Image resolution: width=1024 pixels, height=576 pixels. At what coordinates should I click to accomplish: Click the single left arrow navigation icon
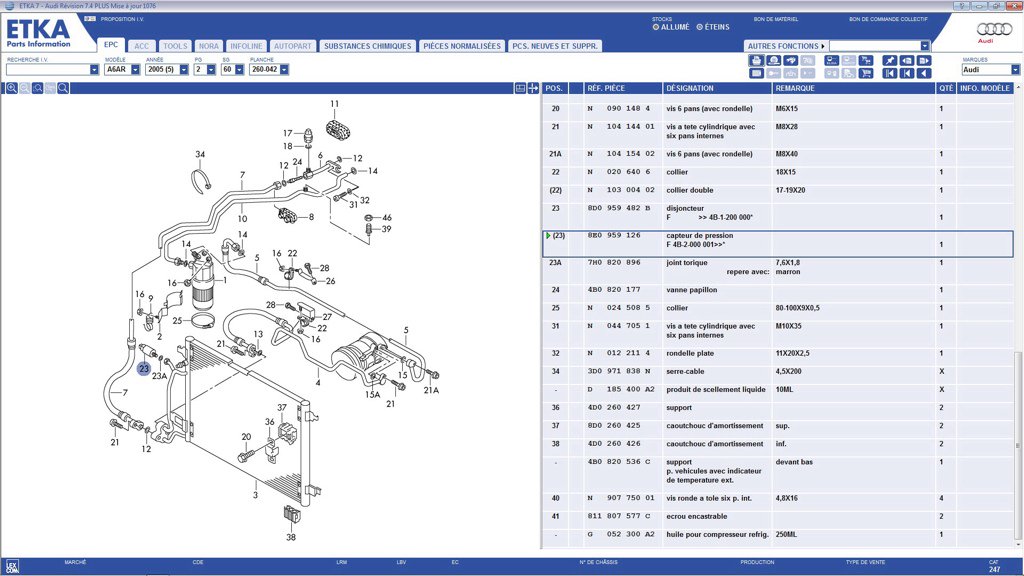click(925, 73)
